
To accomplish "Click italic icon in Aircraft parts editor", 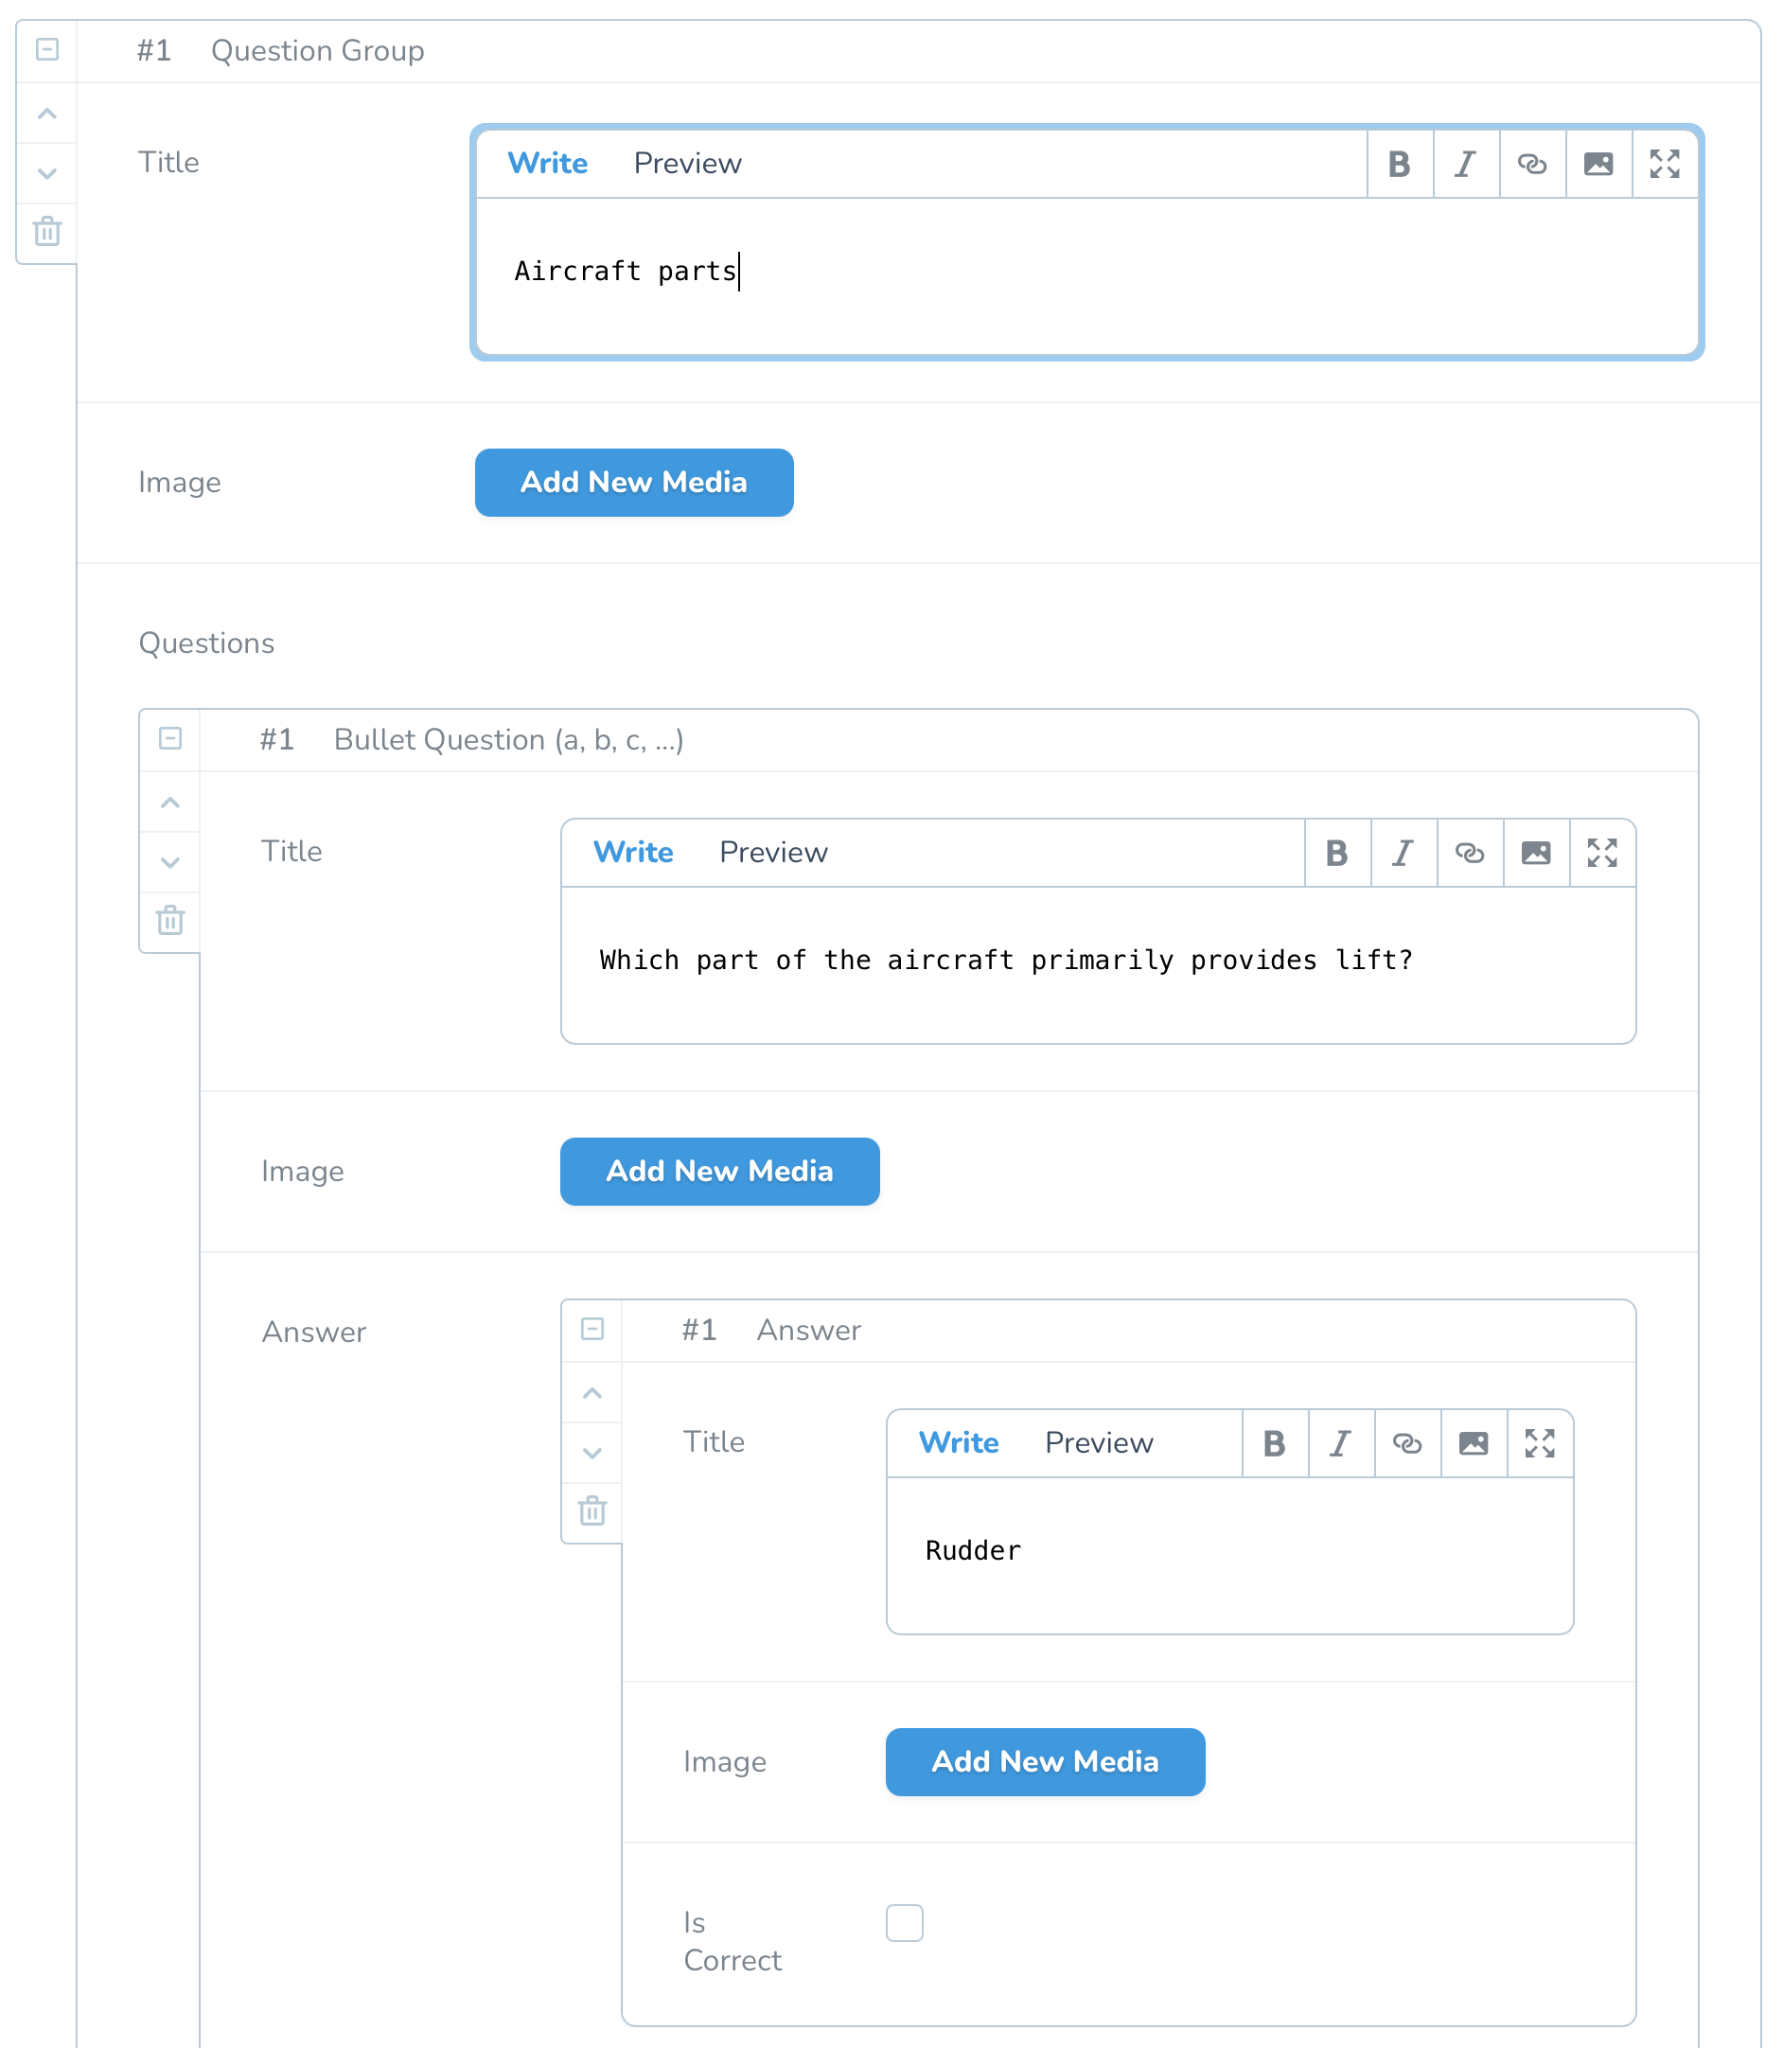I will (x=1465, y=164).
